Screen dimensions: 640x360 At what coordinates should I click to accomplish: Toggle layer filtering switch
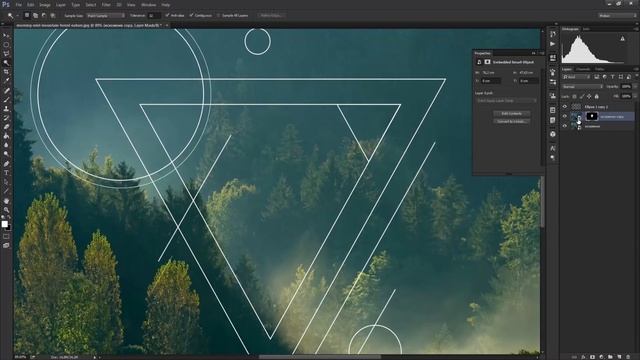(636, 77)
